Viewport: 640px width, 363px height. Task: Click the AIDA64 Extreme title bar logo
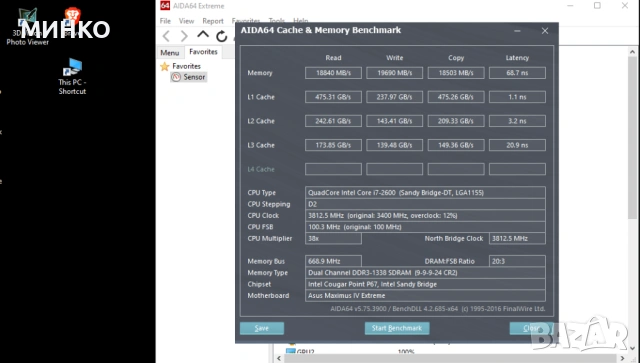(x=165, y=6)
